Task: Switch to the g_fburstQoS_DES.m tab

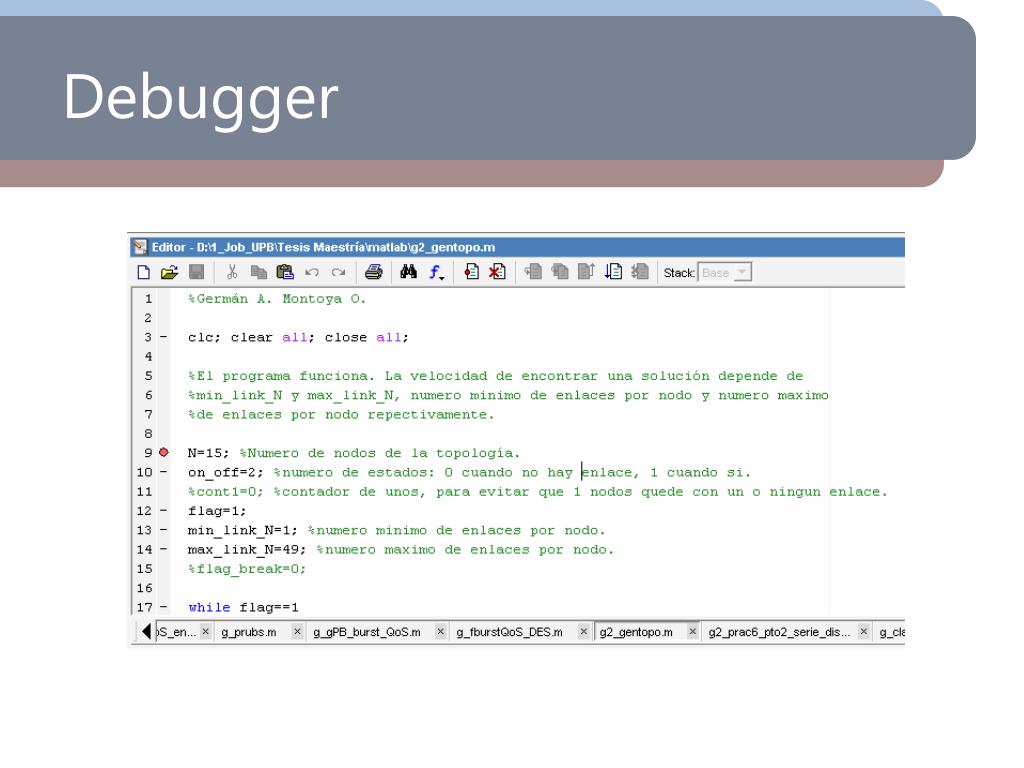Action: pyautogui.click(x=509, y=632)
